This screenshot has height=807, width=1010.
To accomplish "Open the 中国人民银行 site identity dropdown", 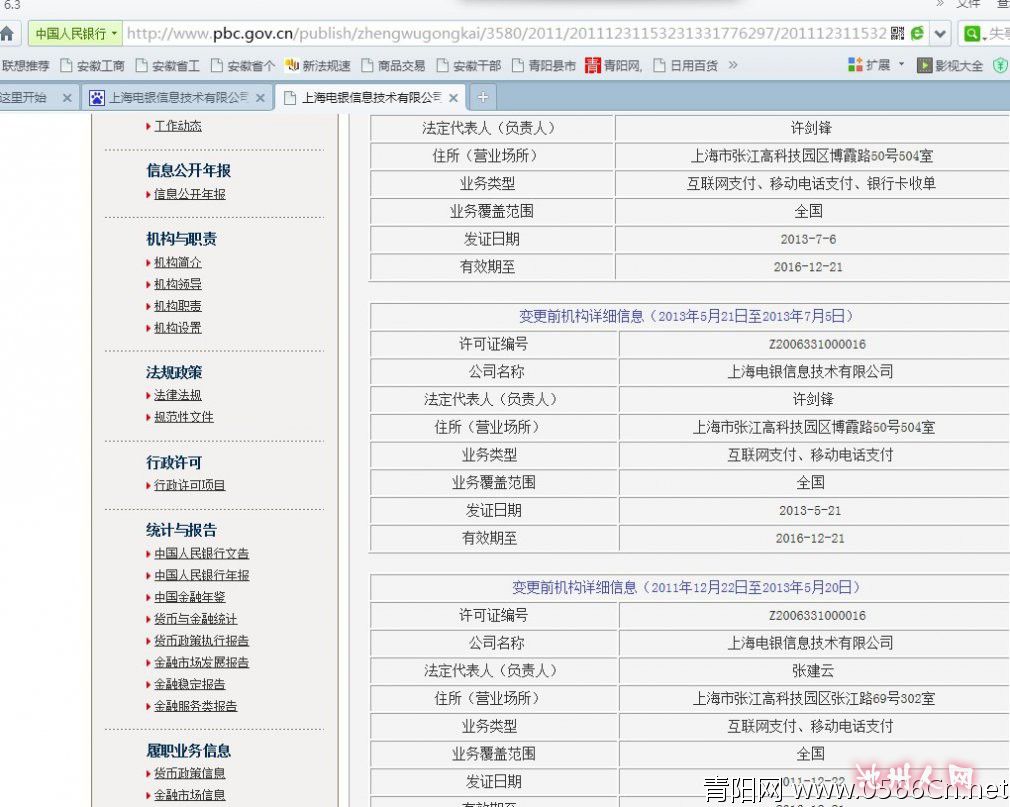I will point(75,33).
